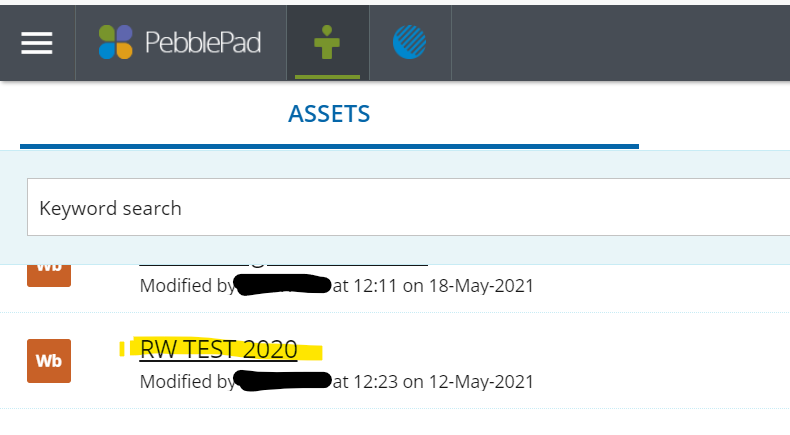This screenshot has height=435, width=790.
Task: Click the redacted name in the 18-May row
Action: [283, 285]
